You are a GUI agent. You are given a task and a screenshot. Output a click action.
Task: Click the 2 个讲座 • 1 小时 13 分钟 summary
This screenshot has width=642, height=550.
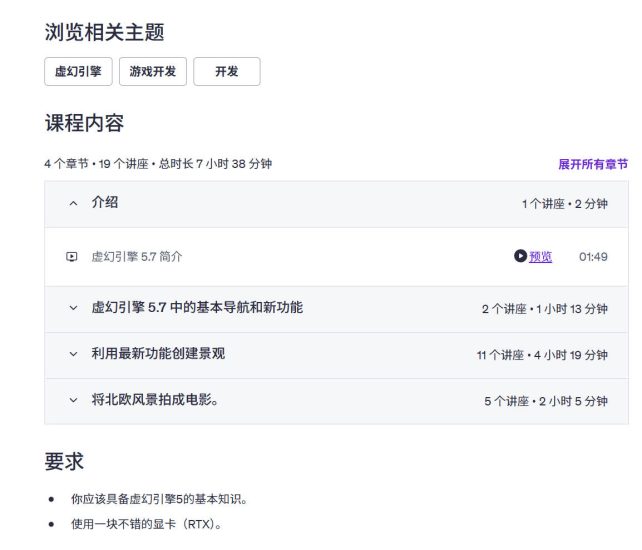point(544,309)
